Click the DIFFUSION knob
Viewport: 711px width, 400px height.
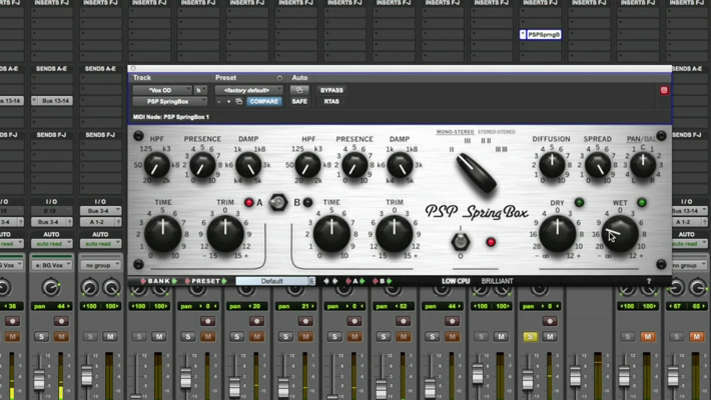(552, 165)
